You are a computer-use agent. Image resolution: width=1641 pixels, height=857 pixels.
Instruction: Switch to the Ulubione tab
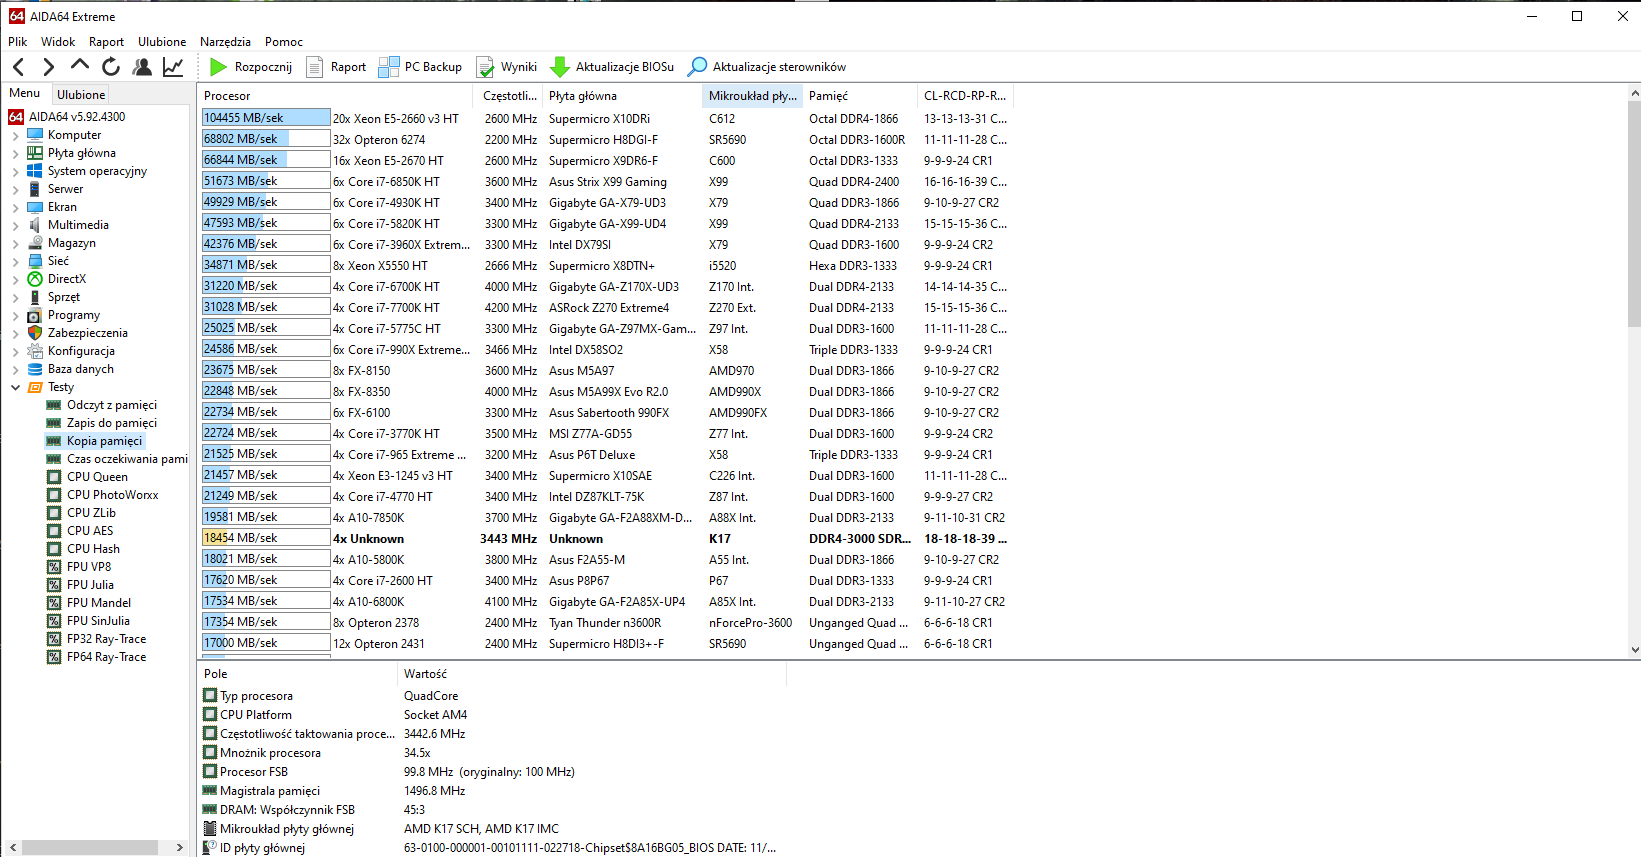tap(81, 95)
